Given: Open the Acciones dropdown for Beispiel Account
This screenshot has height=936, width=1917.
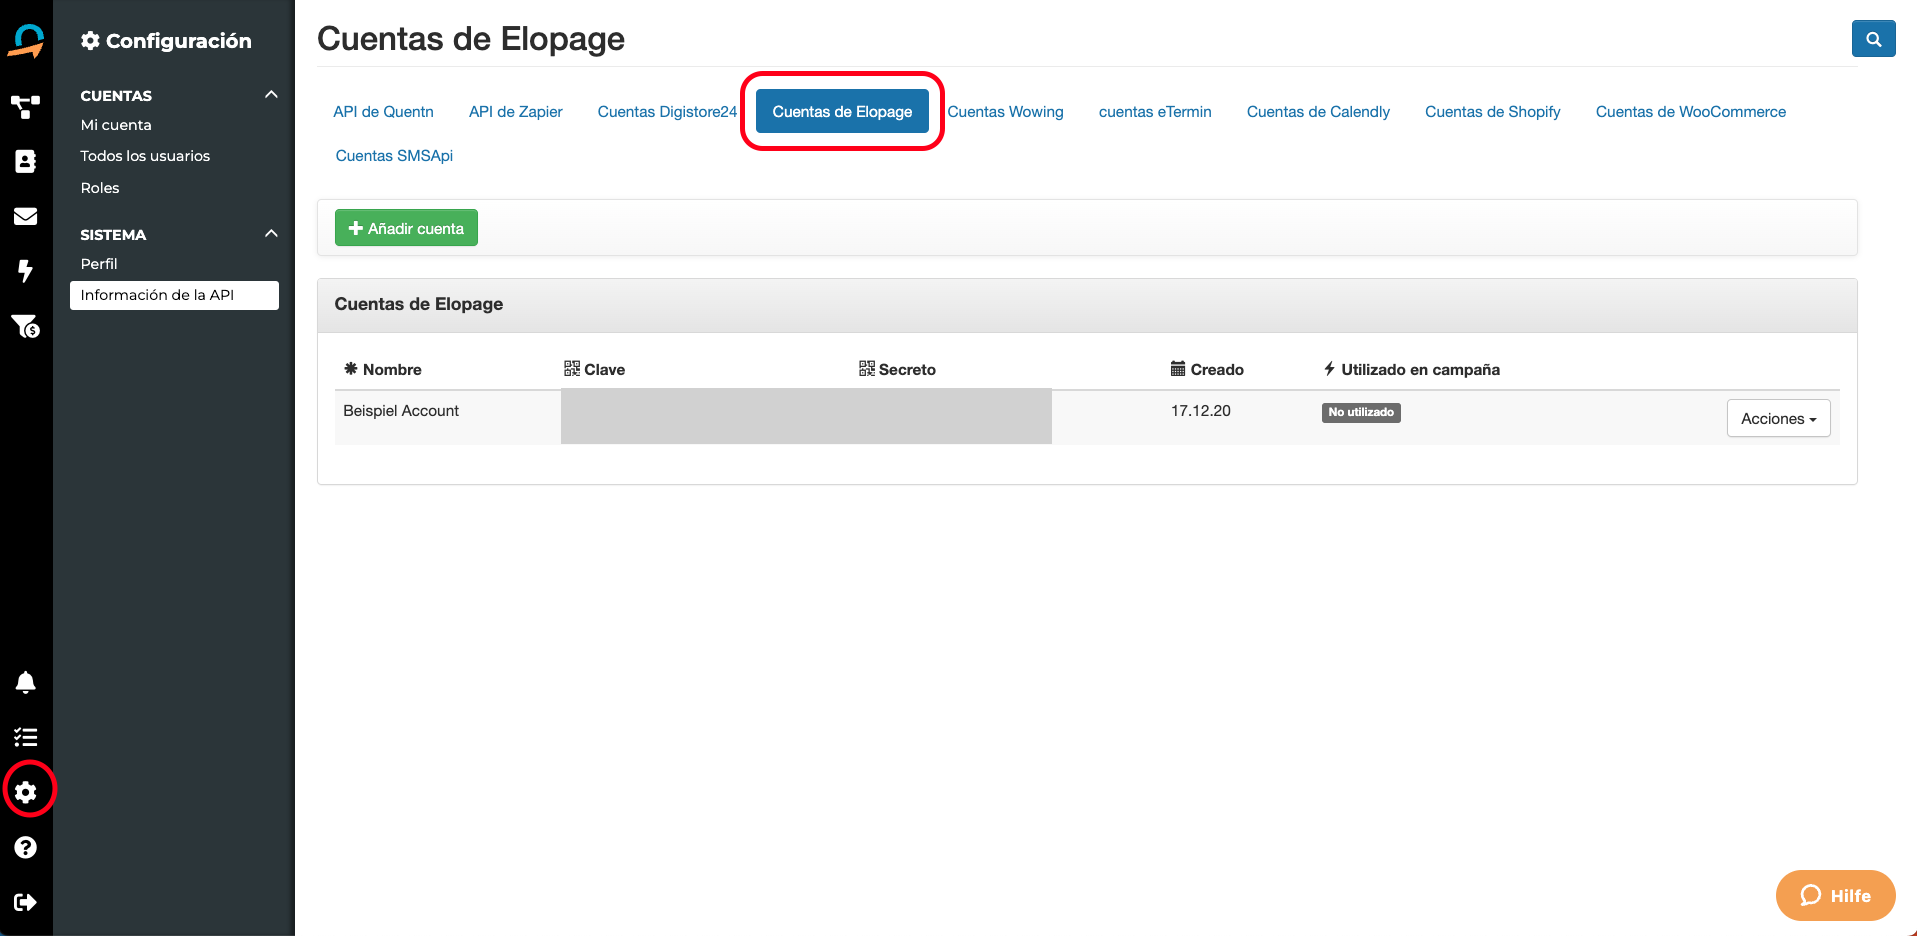Looking at the screenshot, I should pyautogui.click(x=1778, y=418).
